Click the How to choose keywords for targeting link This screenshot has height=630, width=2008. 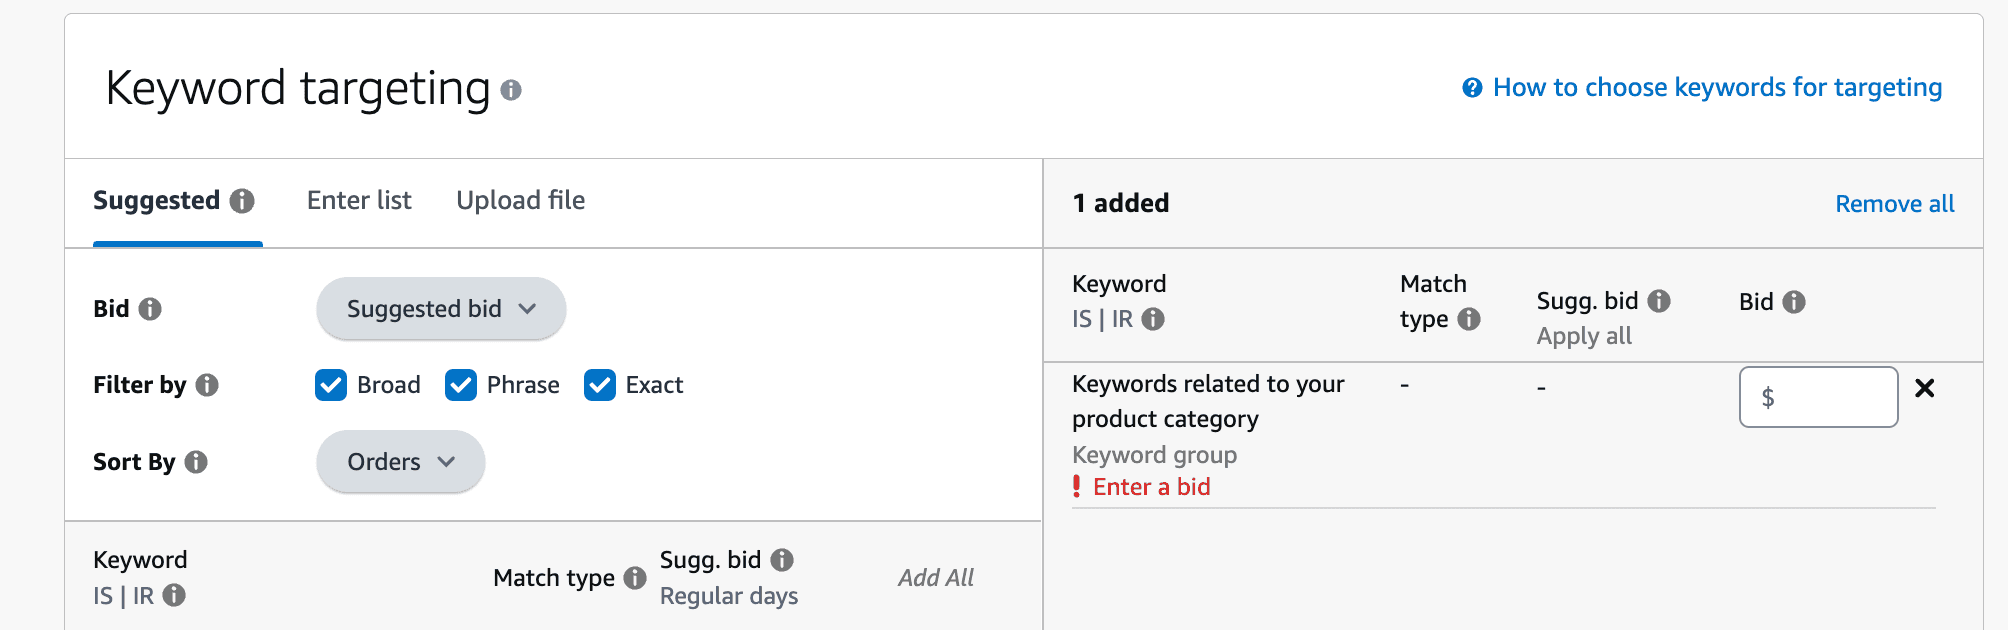pos(1715,88)
